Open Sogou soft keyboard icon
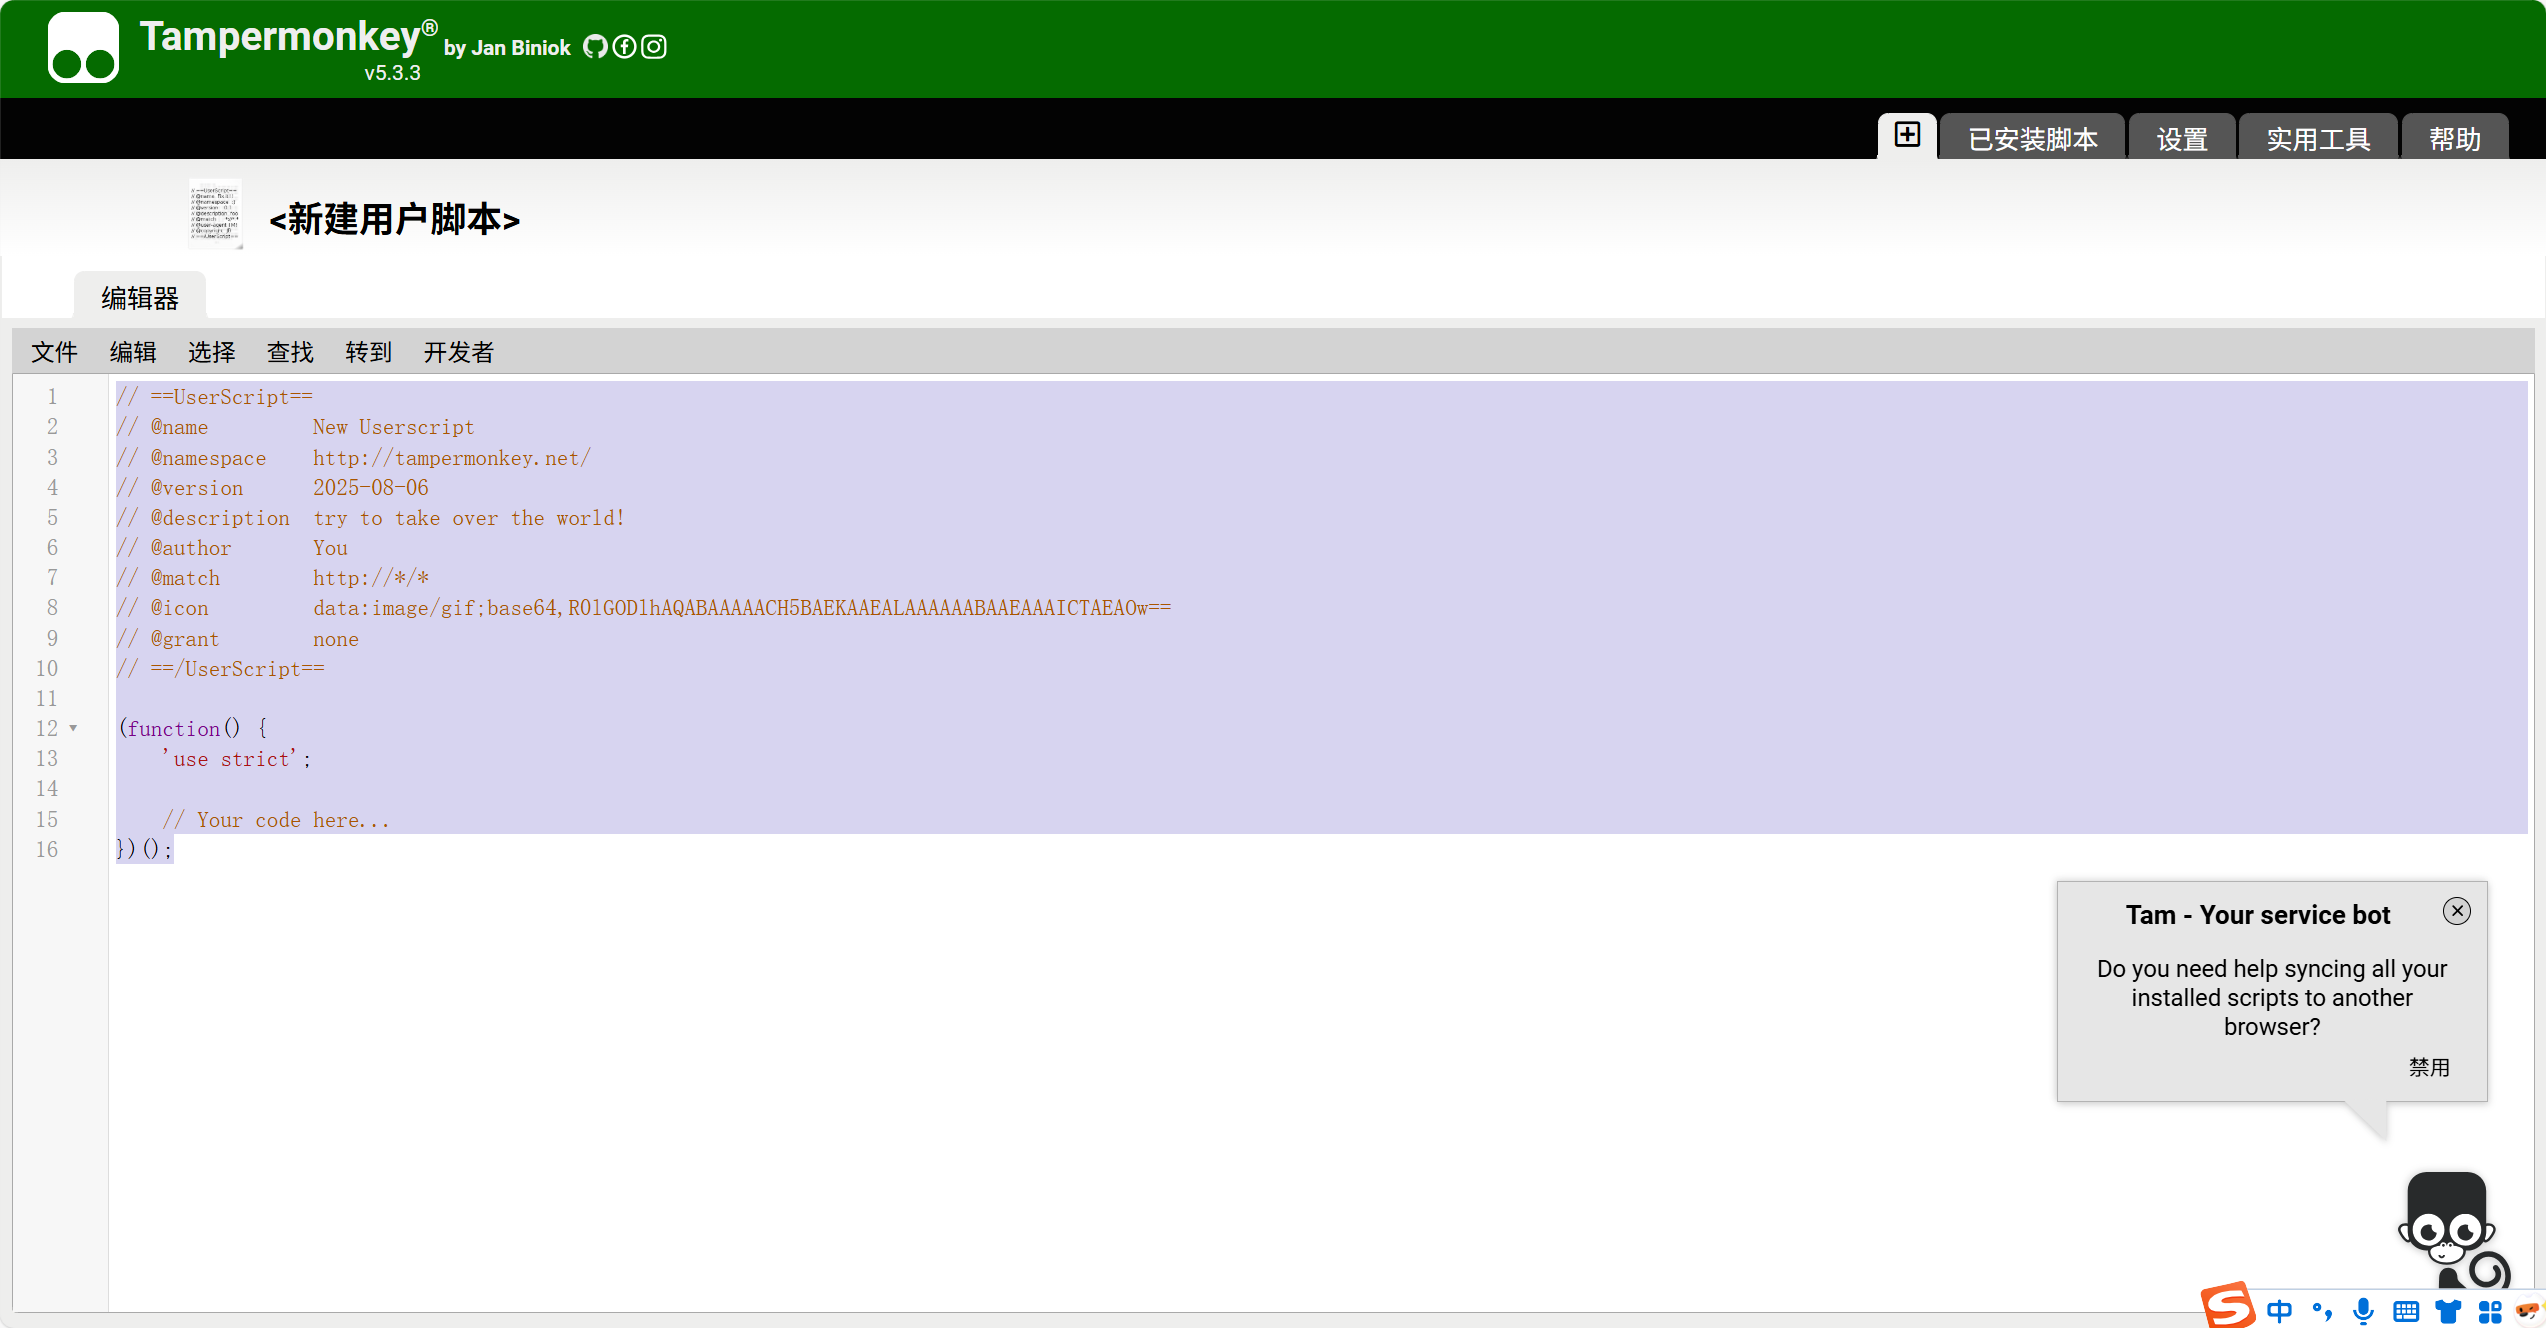 2406,1310
